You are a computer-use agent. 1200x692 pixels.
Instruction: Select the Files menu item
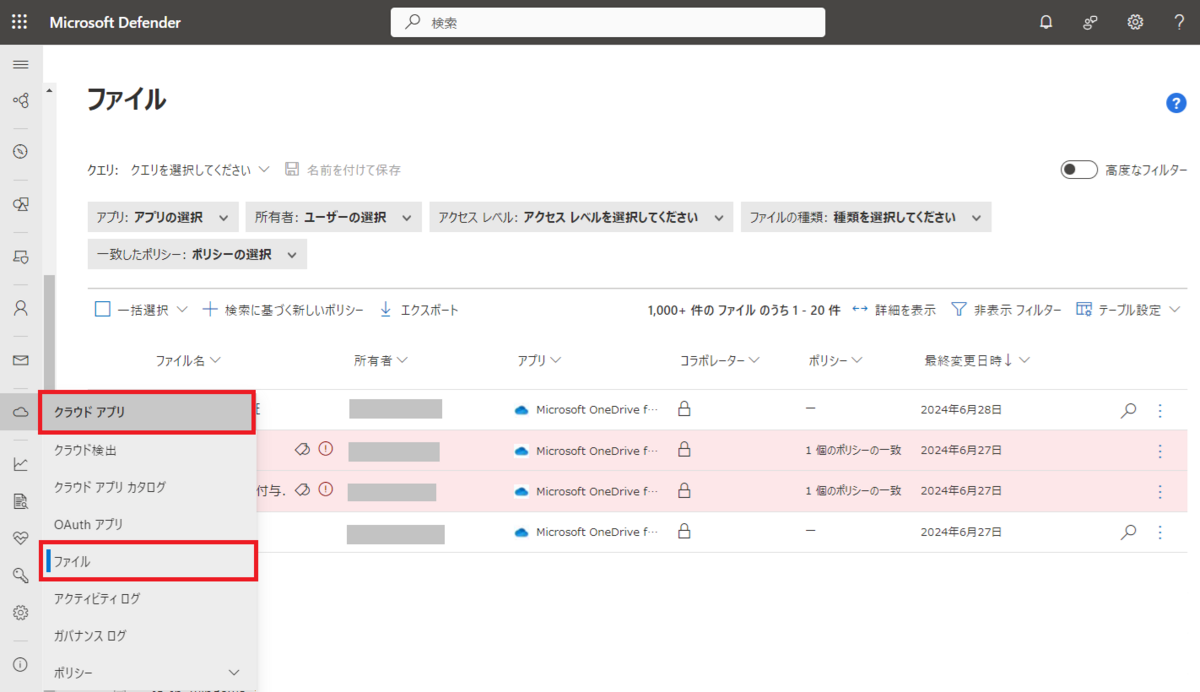tap(148, 561)
